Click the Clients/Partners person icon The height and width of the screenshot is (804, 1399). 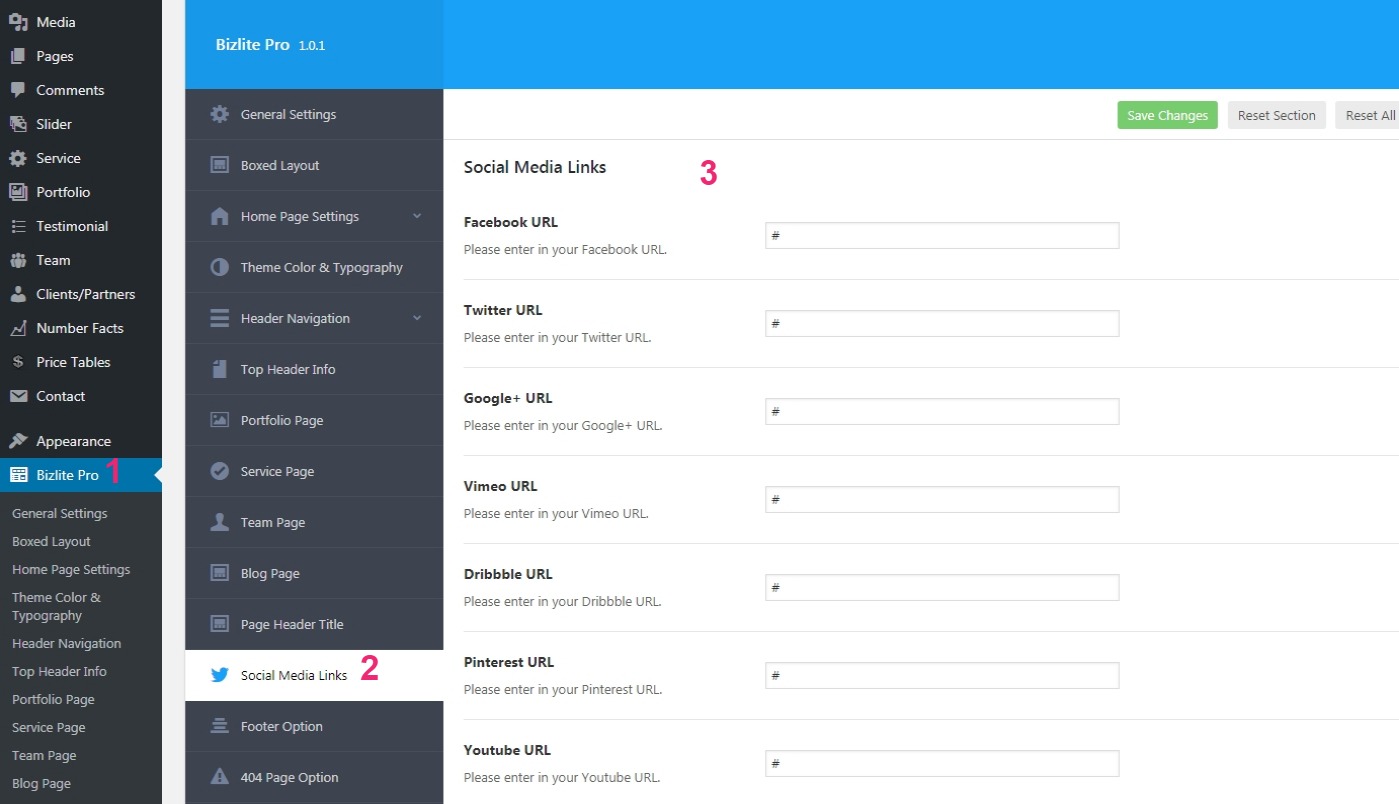[18, 294]
